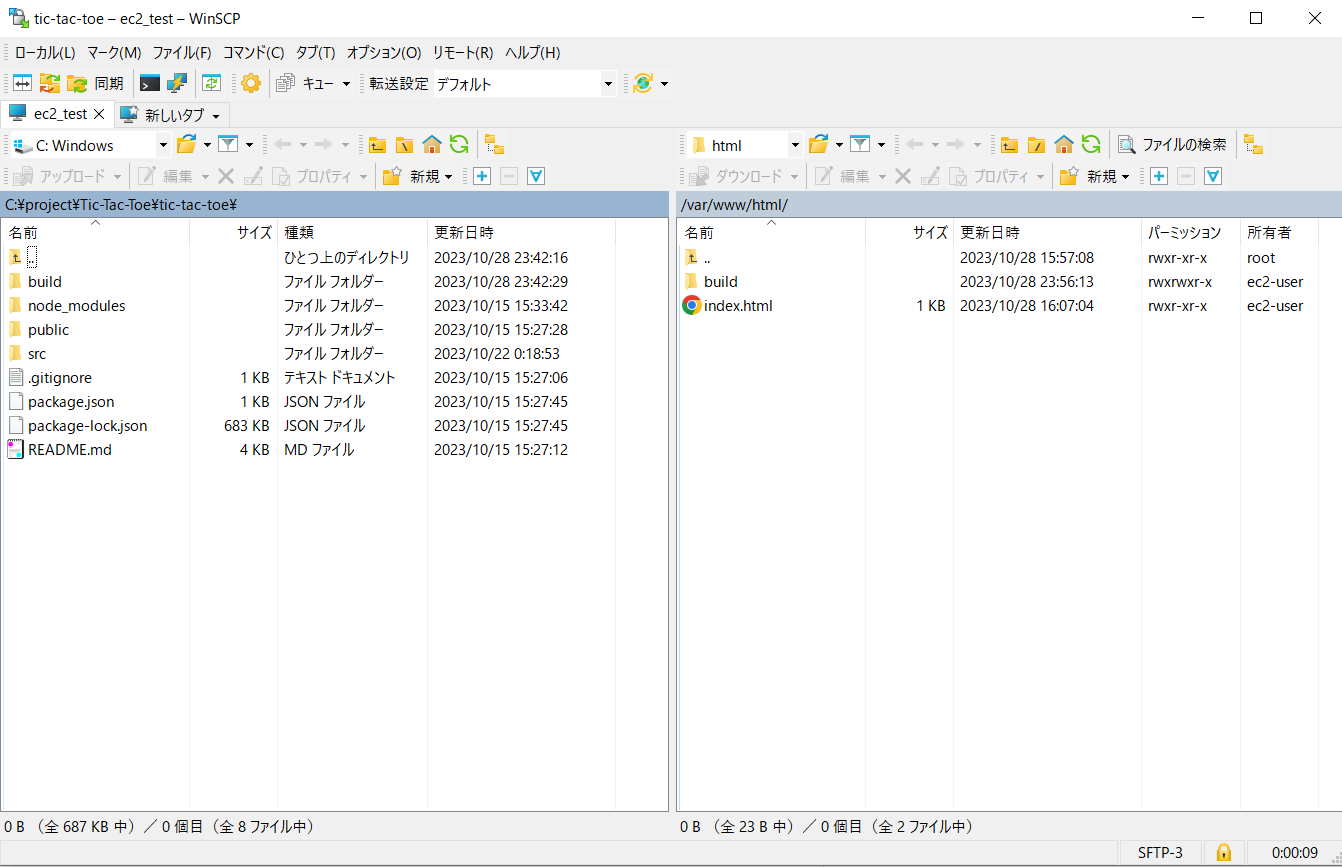Go to parent directory in remote panel

pyautogui.click(x=1009, y=145)
